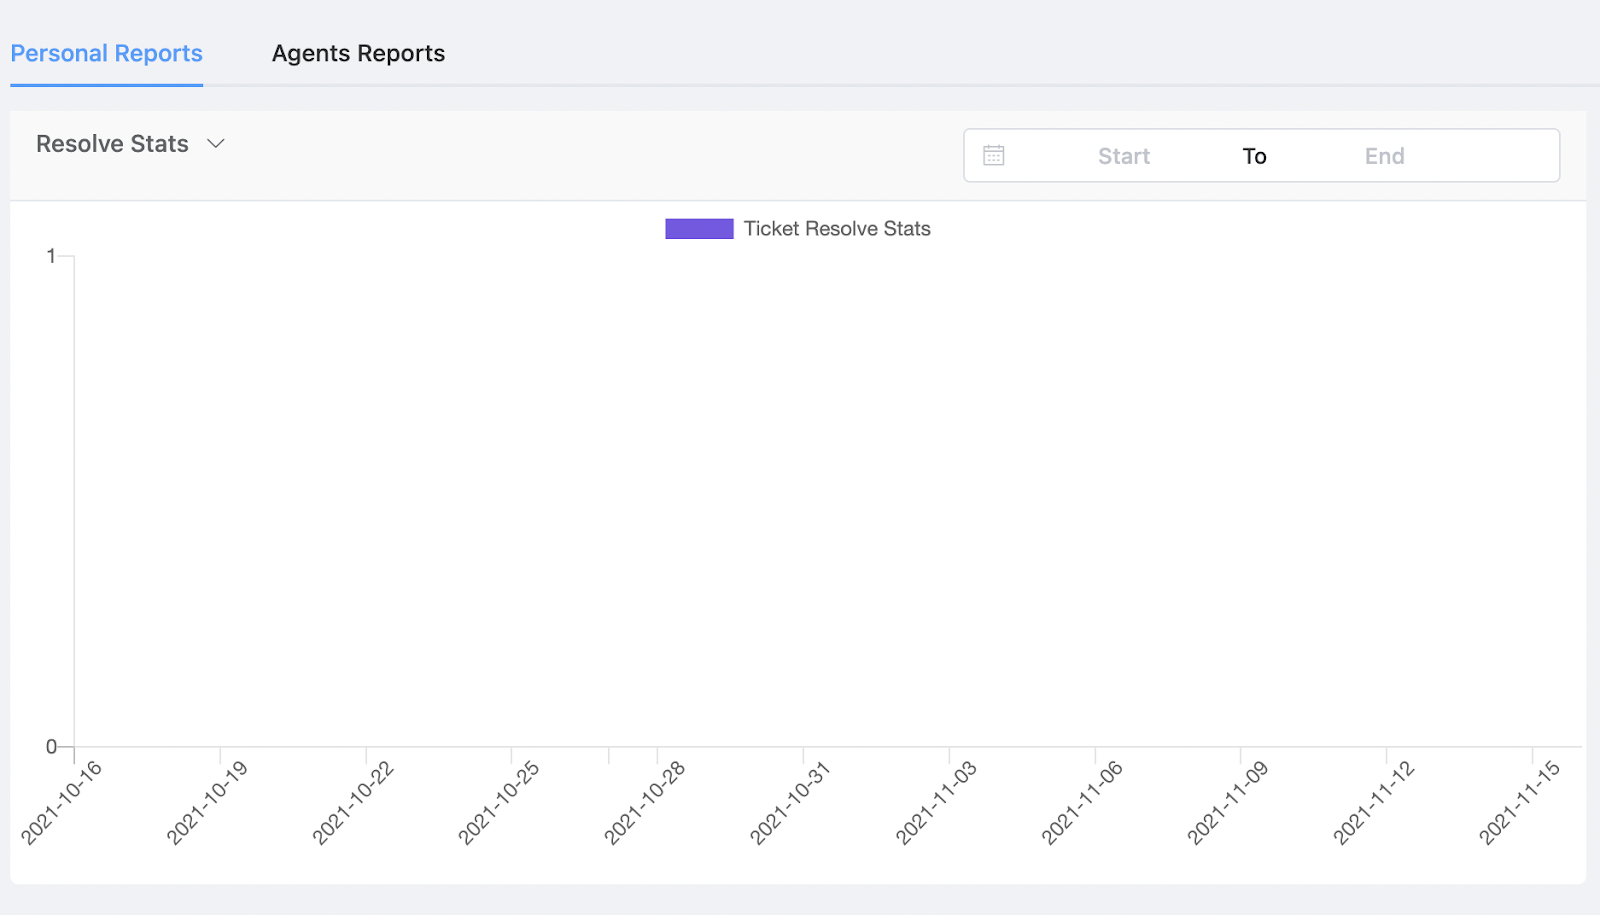
Task: Click the chevron next to Resolve Stats
Action: pos(216,144)
